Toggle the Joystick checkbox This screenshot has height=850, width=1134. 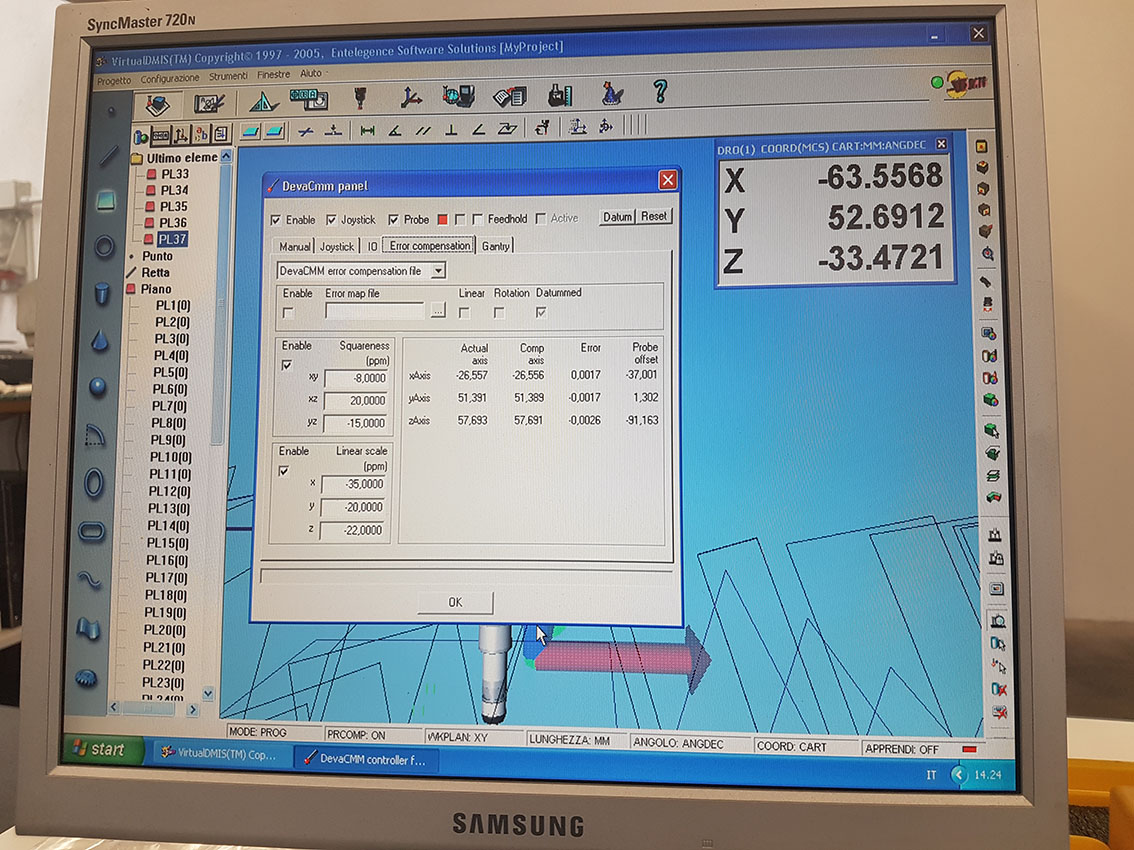(x=331, y=219)
